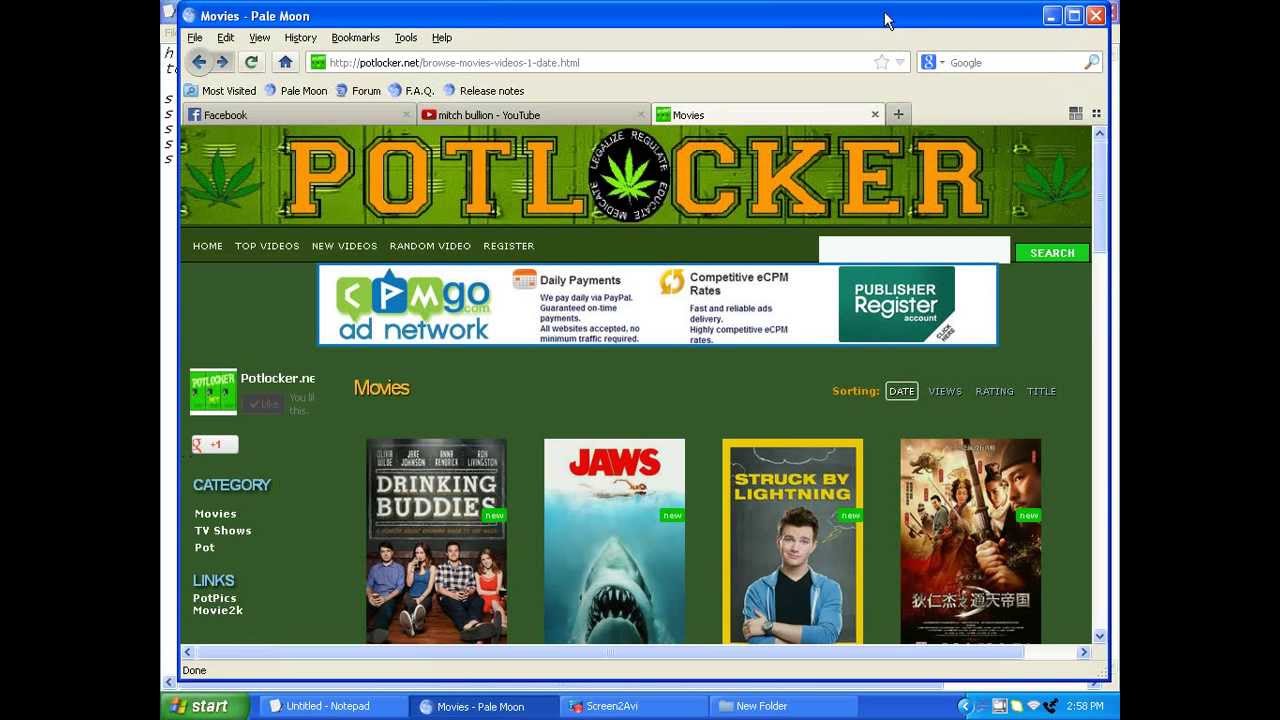Open the Most Visited bookmarks folder
Screen dimensions: 1280x720
[x=220, y=90]
